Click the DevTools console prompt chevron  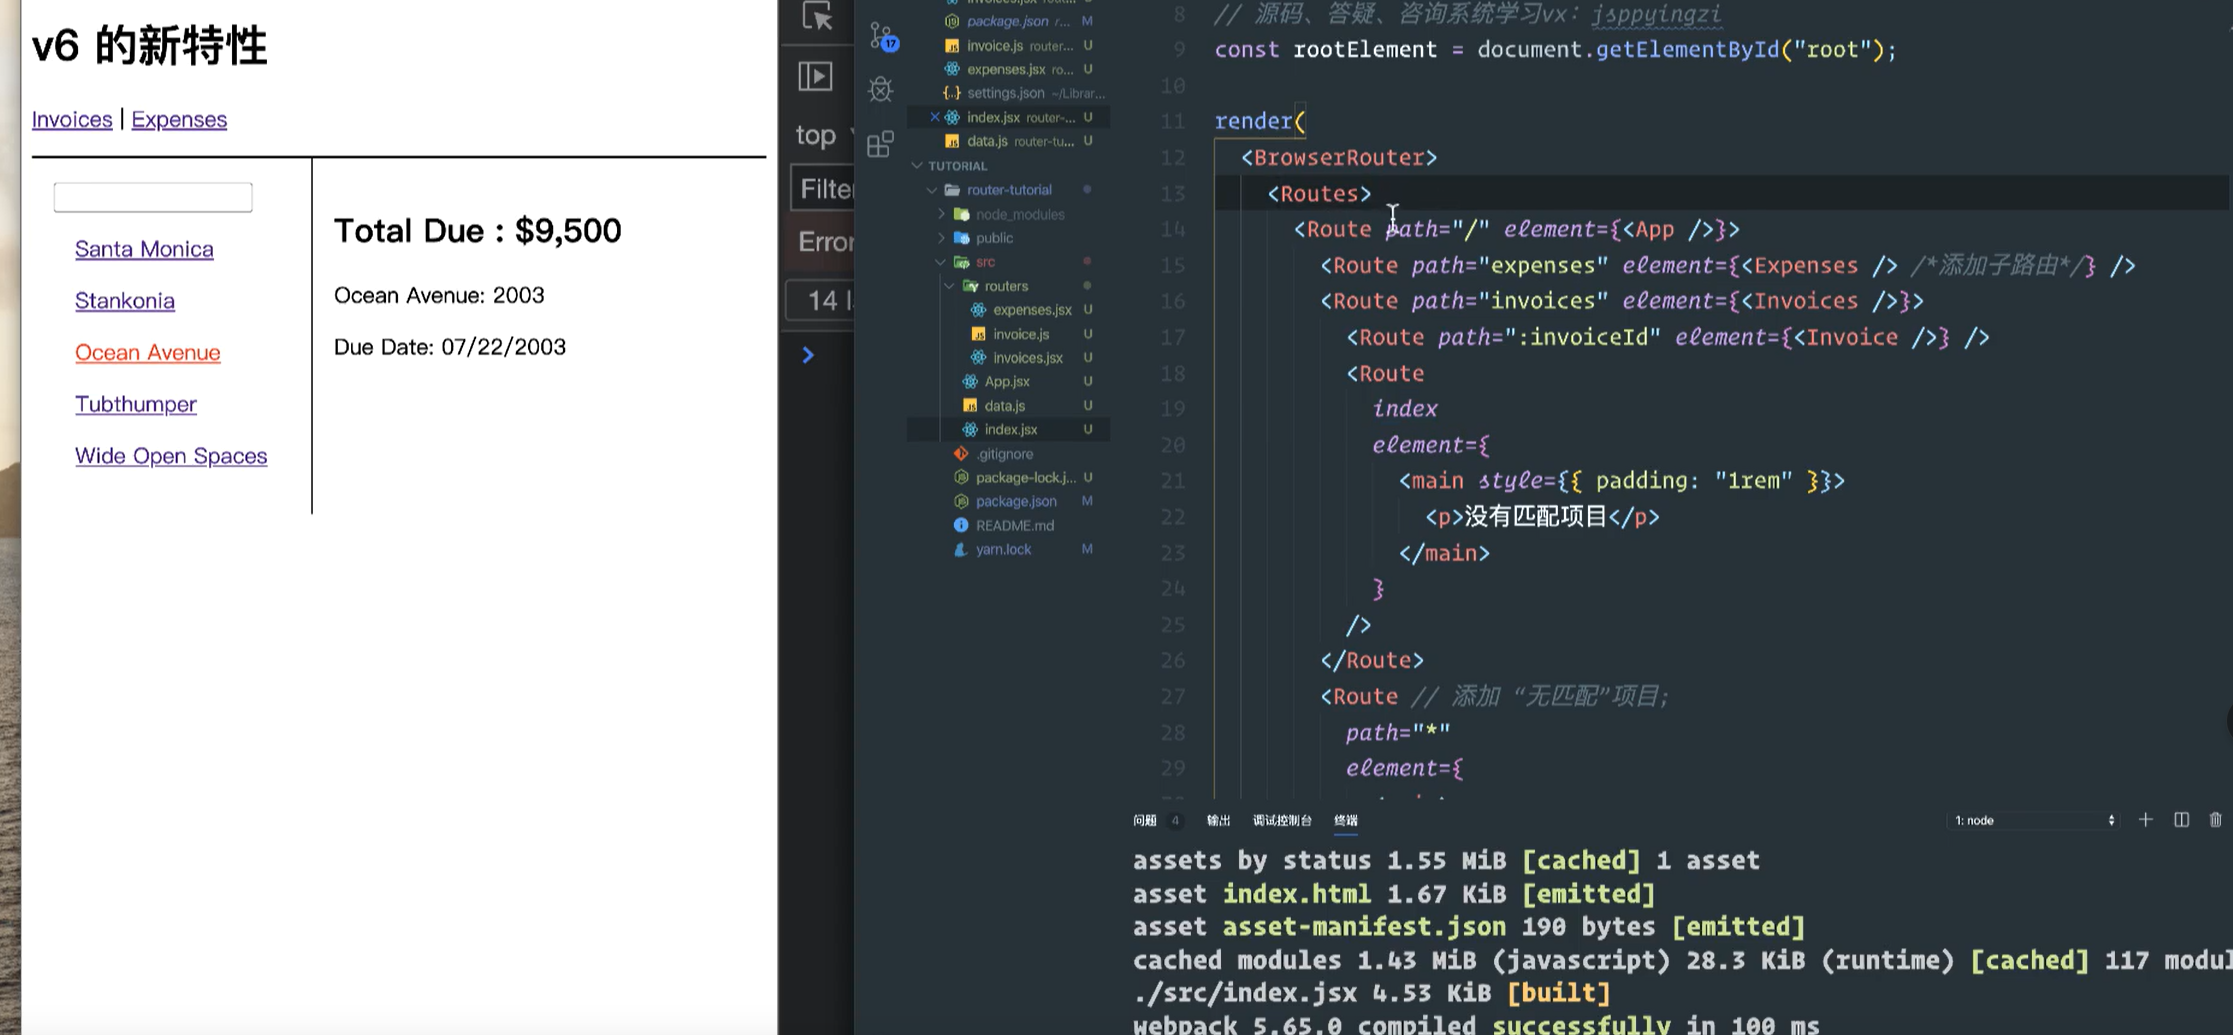click(x=808, y=355)
